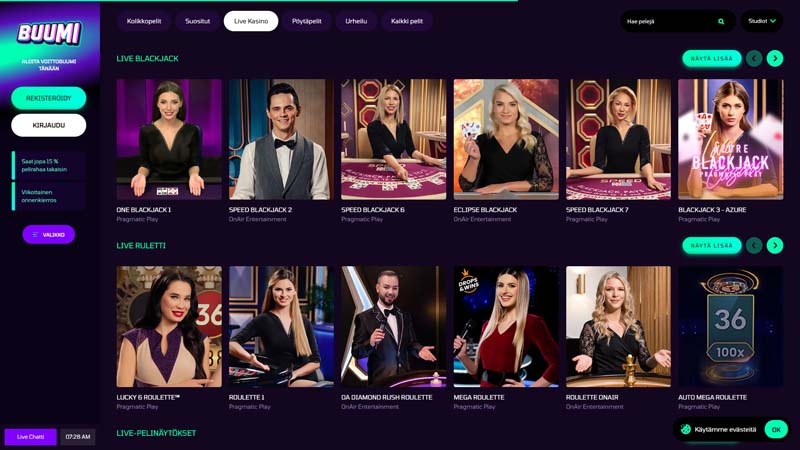The image size is (800, 450).
Task: Go to next Live Ruletti games arrow
Action: [x=774, y=245]
